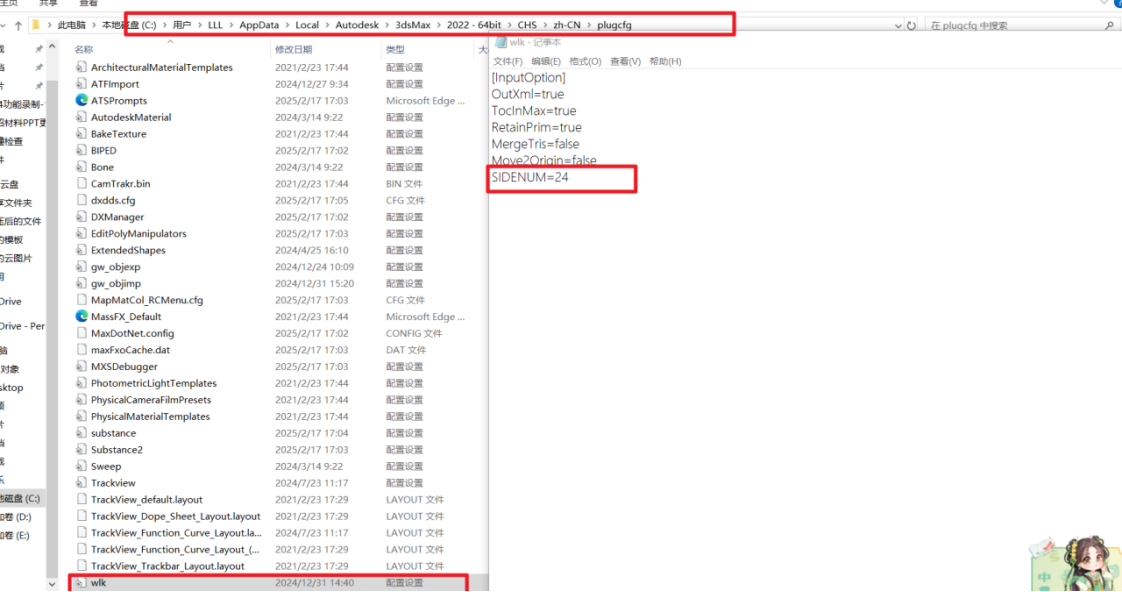Image resolution: width=1122 pixels, height=592 pixels.
Task: Click the file icon of TrackView_default.layout
Action: click(x=82, y=500)
